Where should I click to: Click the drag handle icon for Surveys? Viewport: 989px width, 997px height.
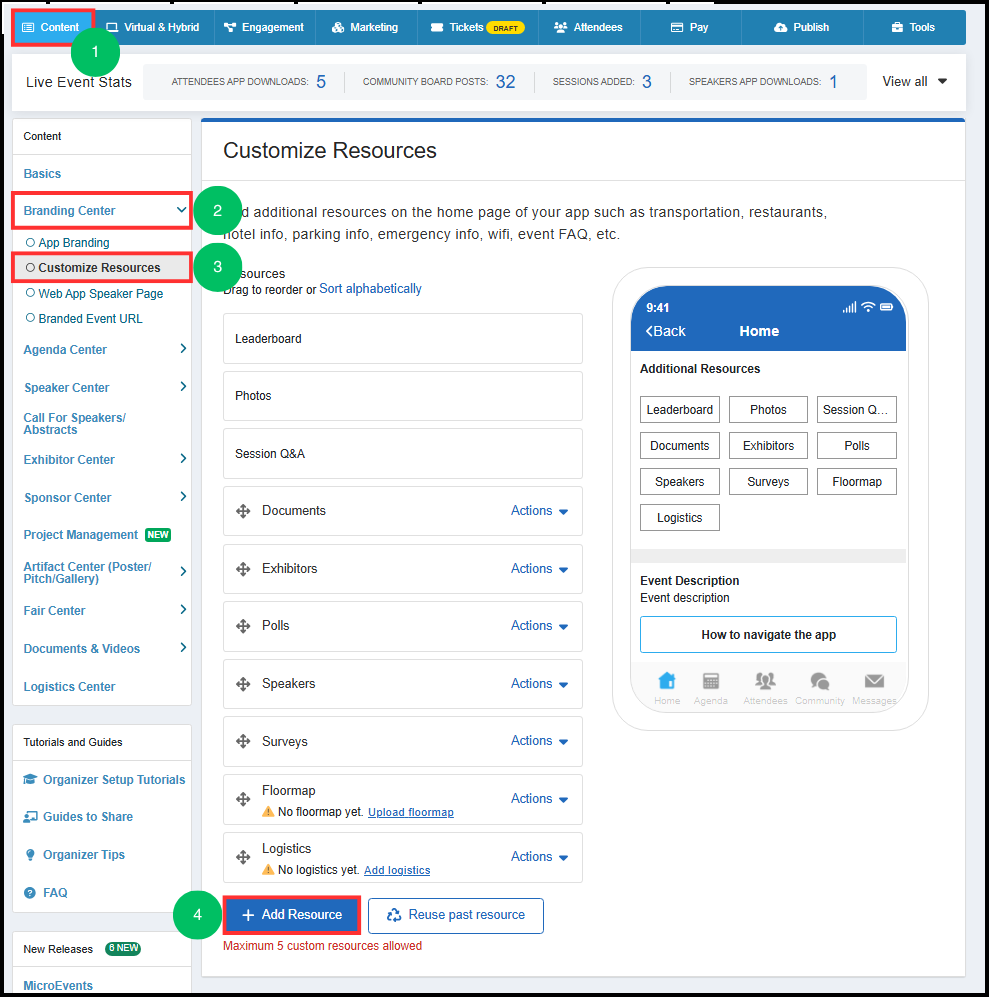click(243, 741)
